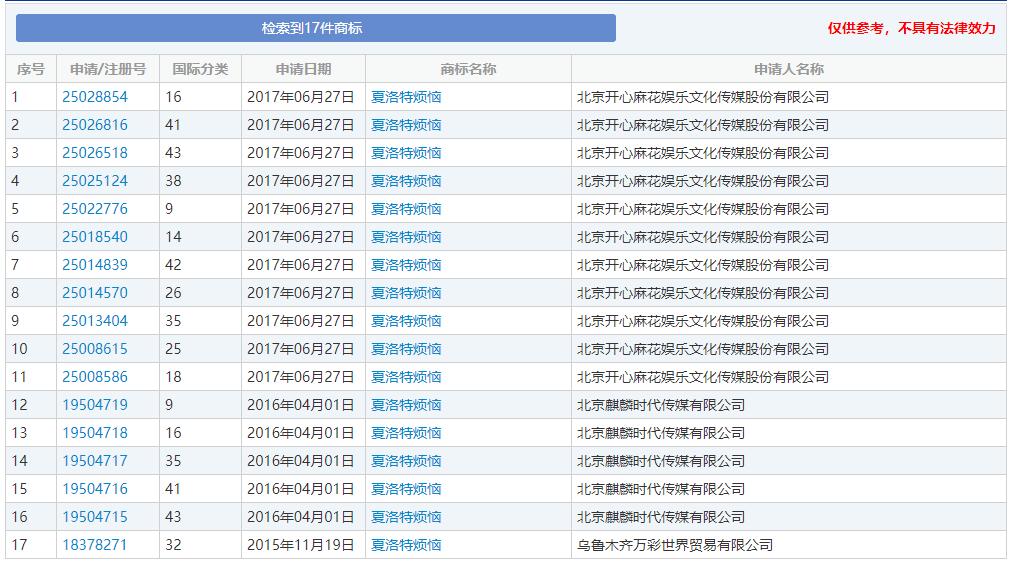The height and width of the screenshot is (564, 1015).
Task: Click the 申请人名称 column header
Action: coord(788,69)
